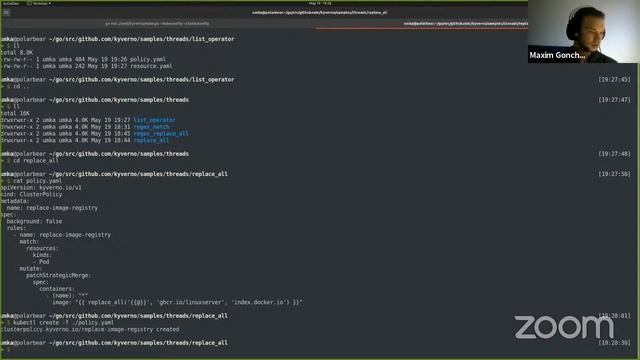Click resource.yaml in the file listing
Screen dimensions: 640x360
click(151, 66)
